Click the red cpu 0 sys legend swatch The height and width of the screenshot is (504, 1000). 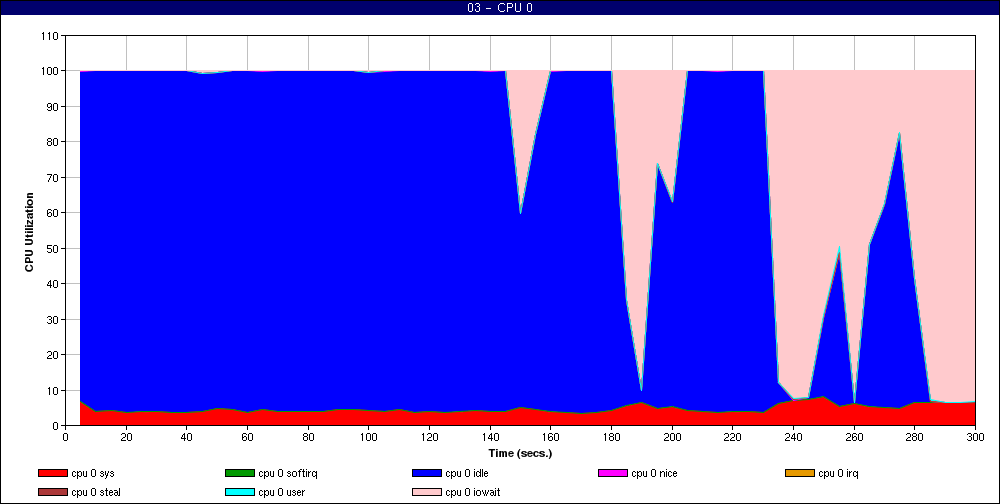tap(52, 473)
